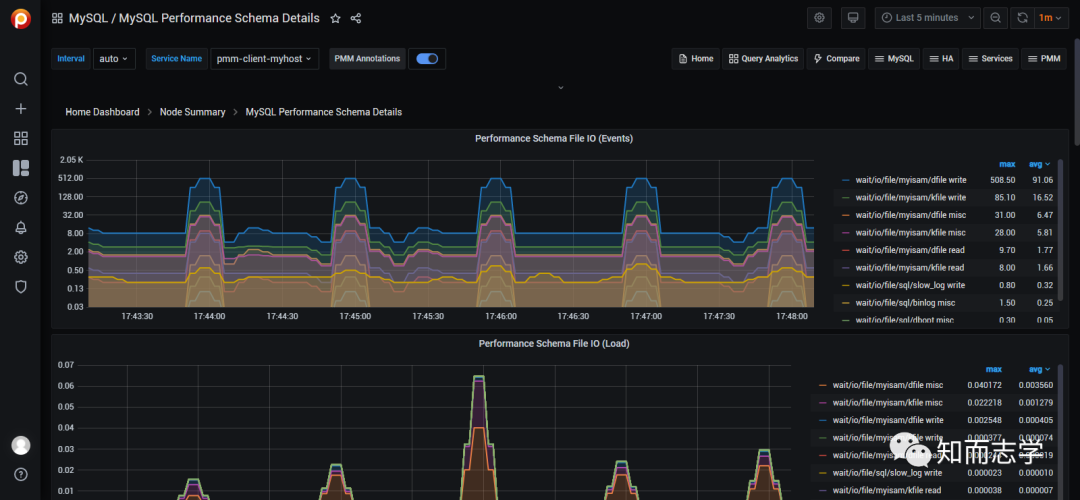The height and width of the screenshot is (500, 1080).
Task: Toggle myisam/dfile write series in the Events legend
Action: [911, 180]
